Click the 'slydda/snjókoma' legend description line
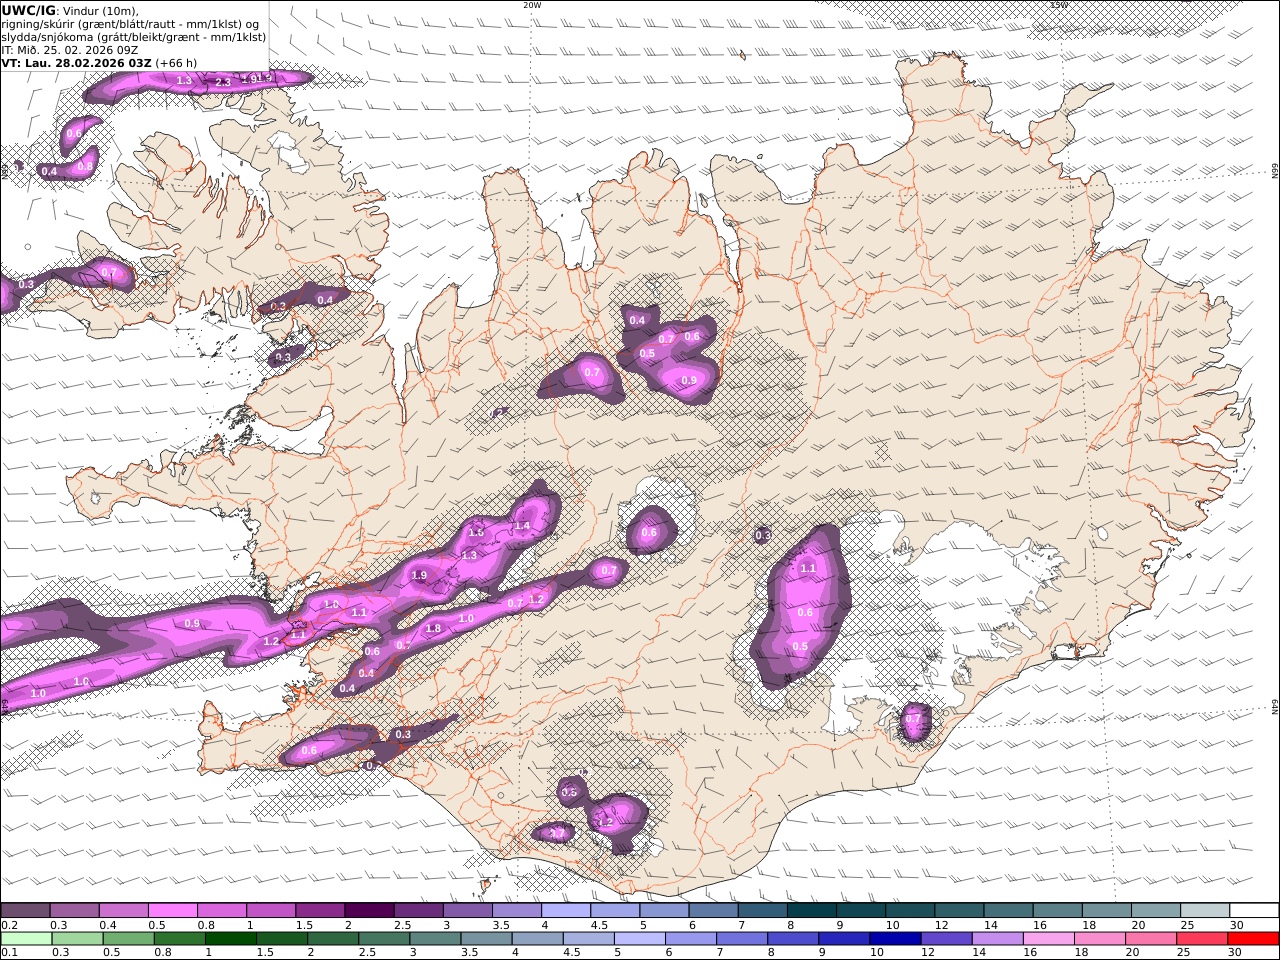The height and width of the screenshot is (960, 1280). pyautogui.click(x=133, y=37)
